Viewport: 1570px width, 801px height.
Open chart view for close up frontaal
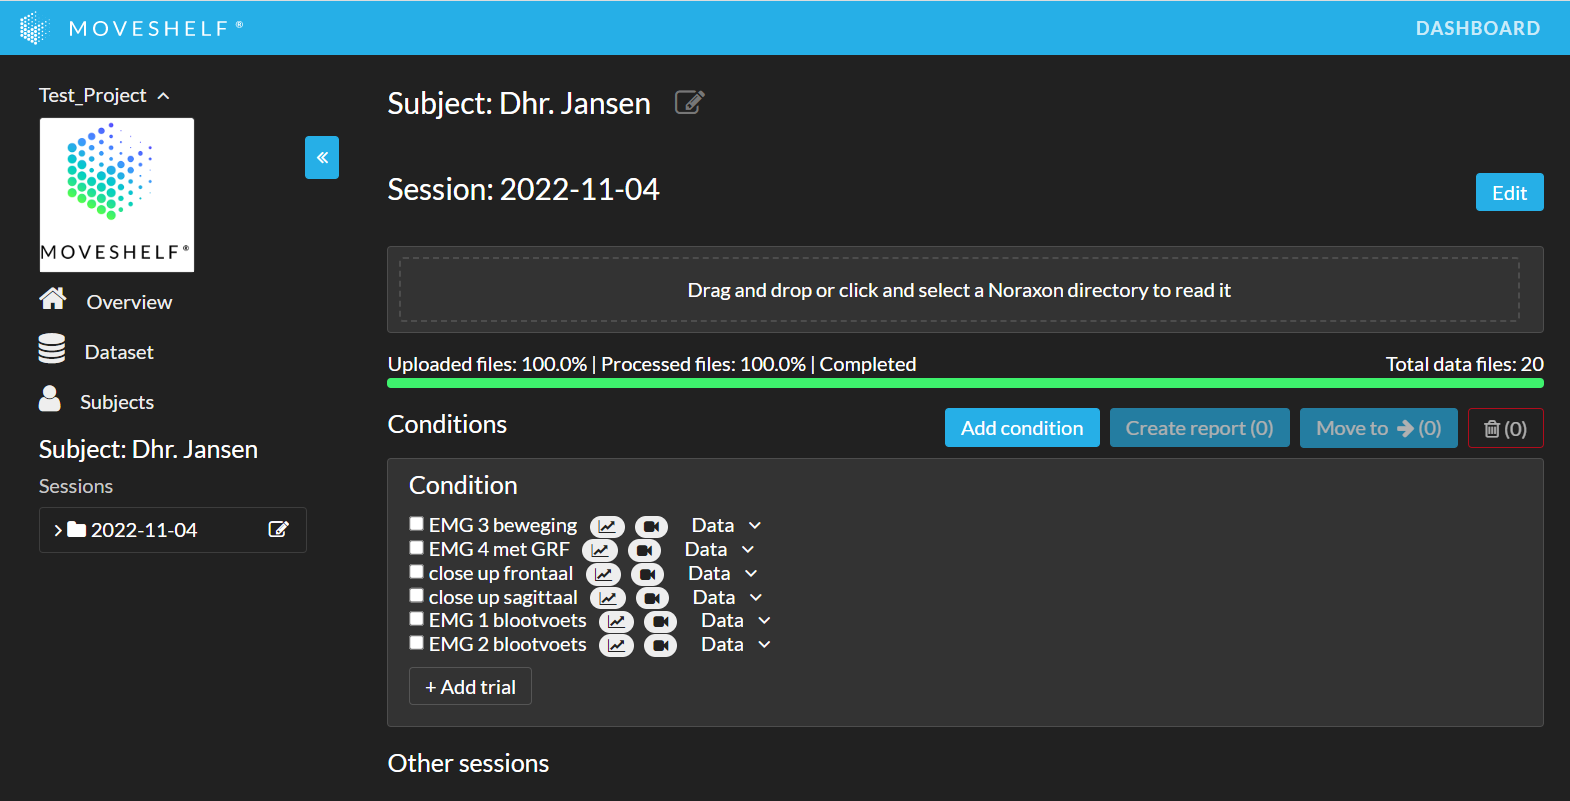click(603, 575)
